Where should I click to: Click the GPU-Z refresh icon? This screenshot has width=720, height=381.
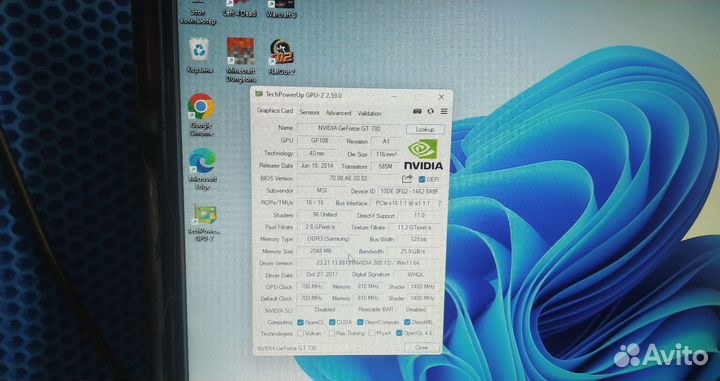point(431,112)
